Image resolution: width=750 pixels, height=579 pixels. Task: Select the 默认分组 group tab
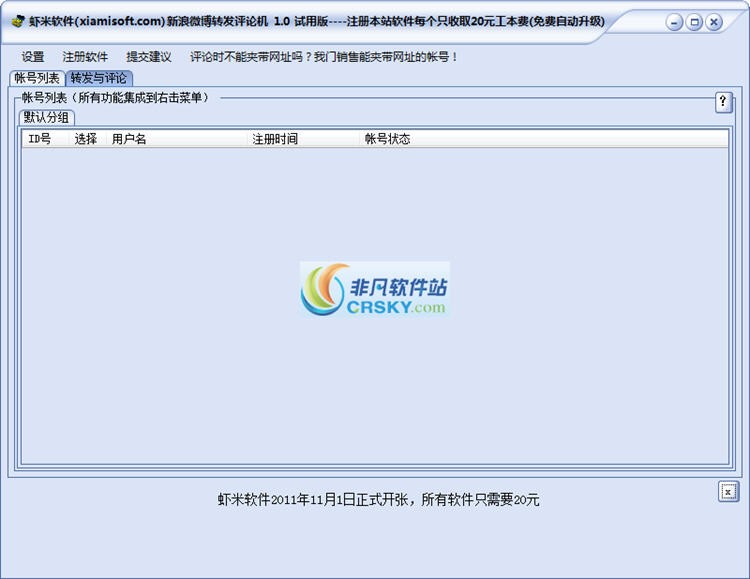click(x=46, y=117)
